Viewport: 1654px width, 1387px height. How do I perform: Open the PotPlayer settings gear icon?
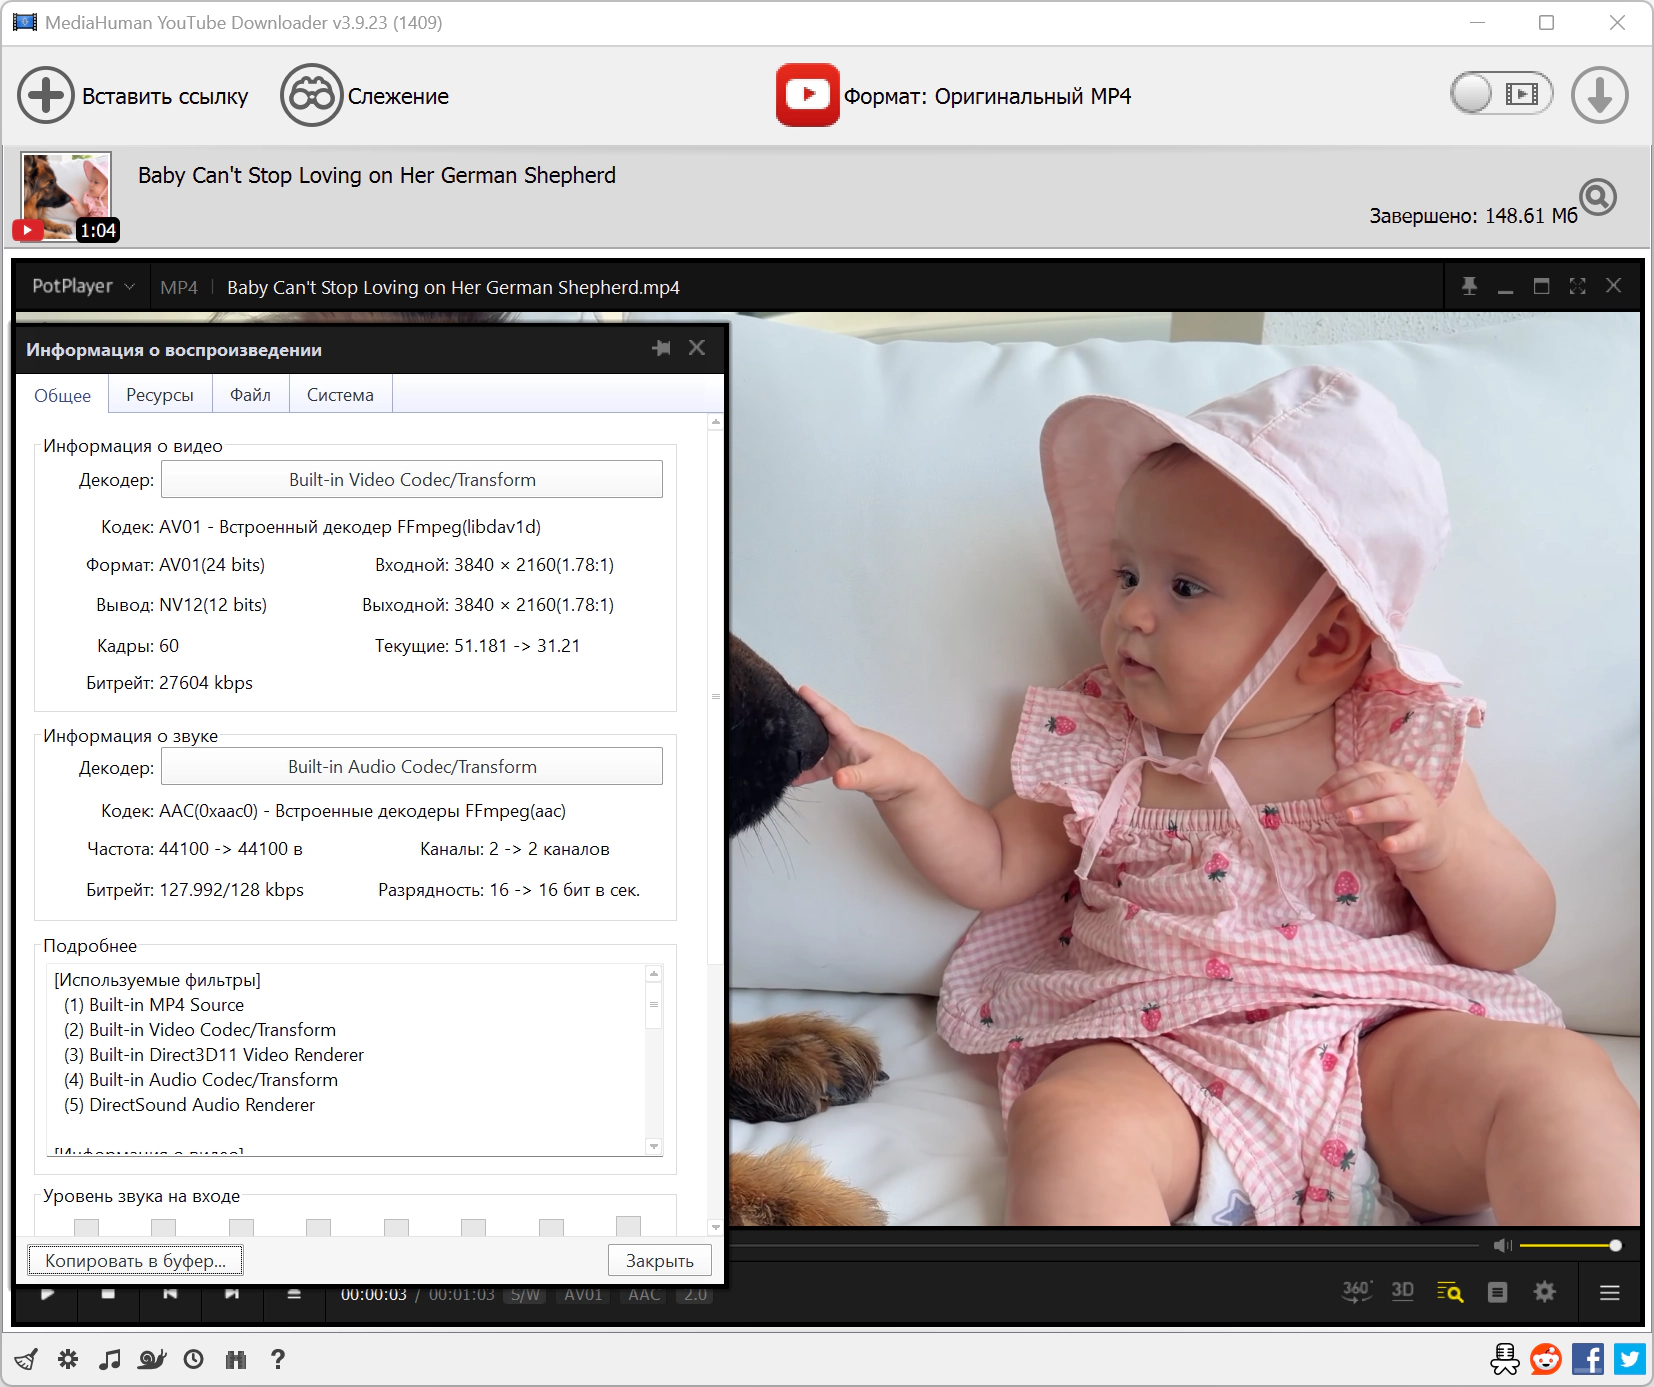click(1545, 1292)
